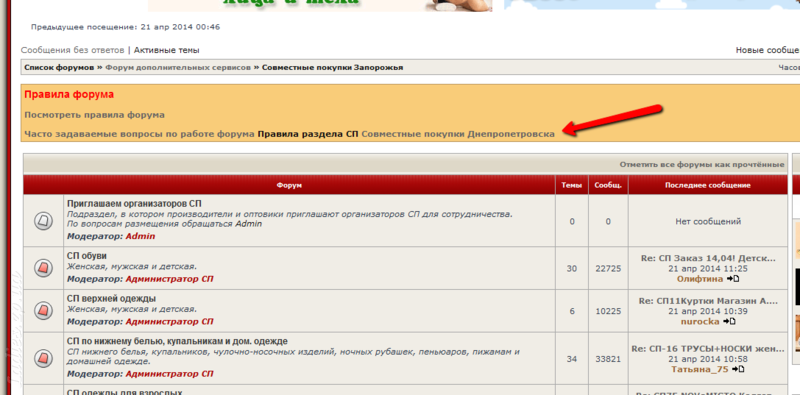Click topics count 34 in underwear forum row
This screenshot has width=800, height=395.
(571, 359)
